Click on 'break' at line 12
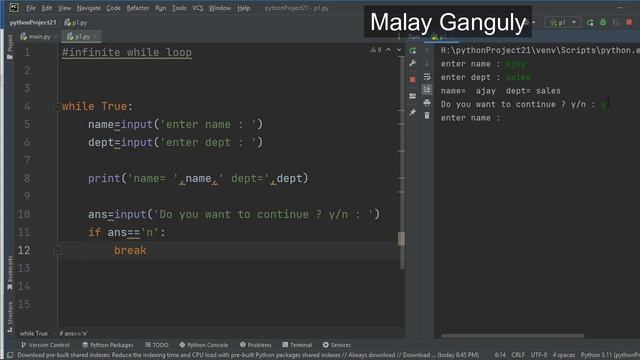Screen dimensions: 640x360 point(130,251)
